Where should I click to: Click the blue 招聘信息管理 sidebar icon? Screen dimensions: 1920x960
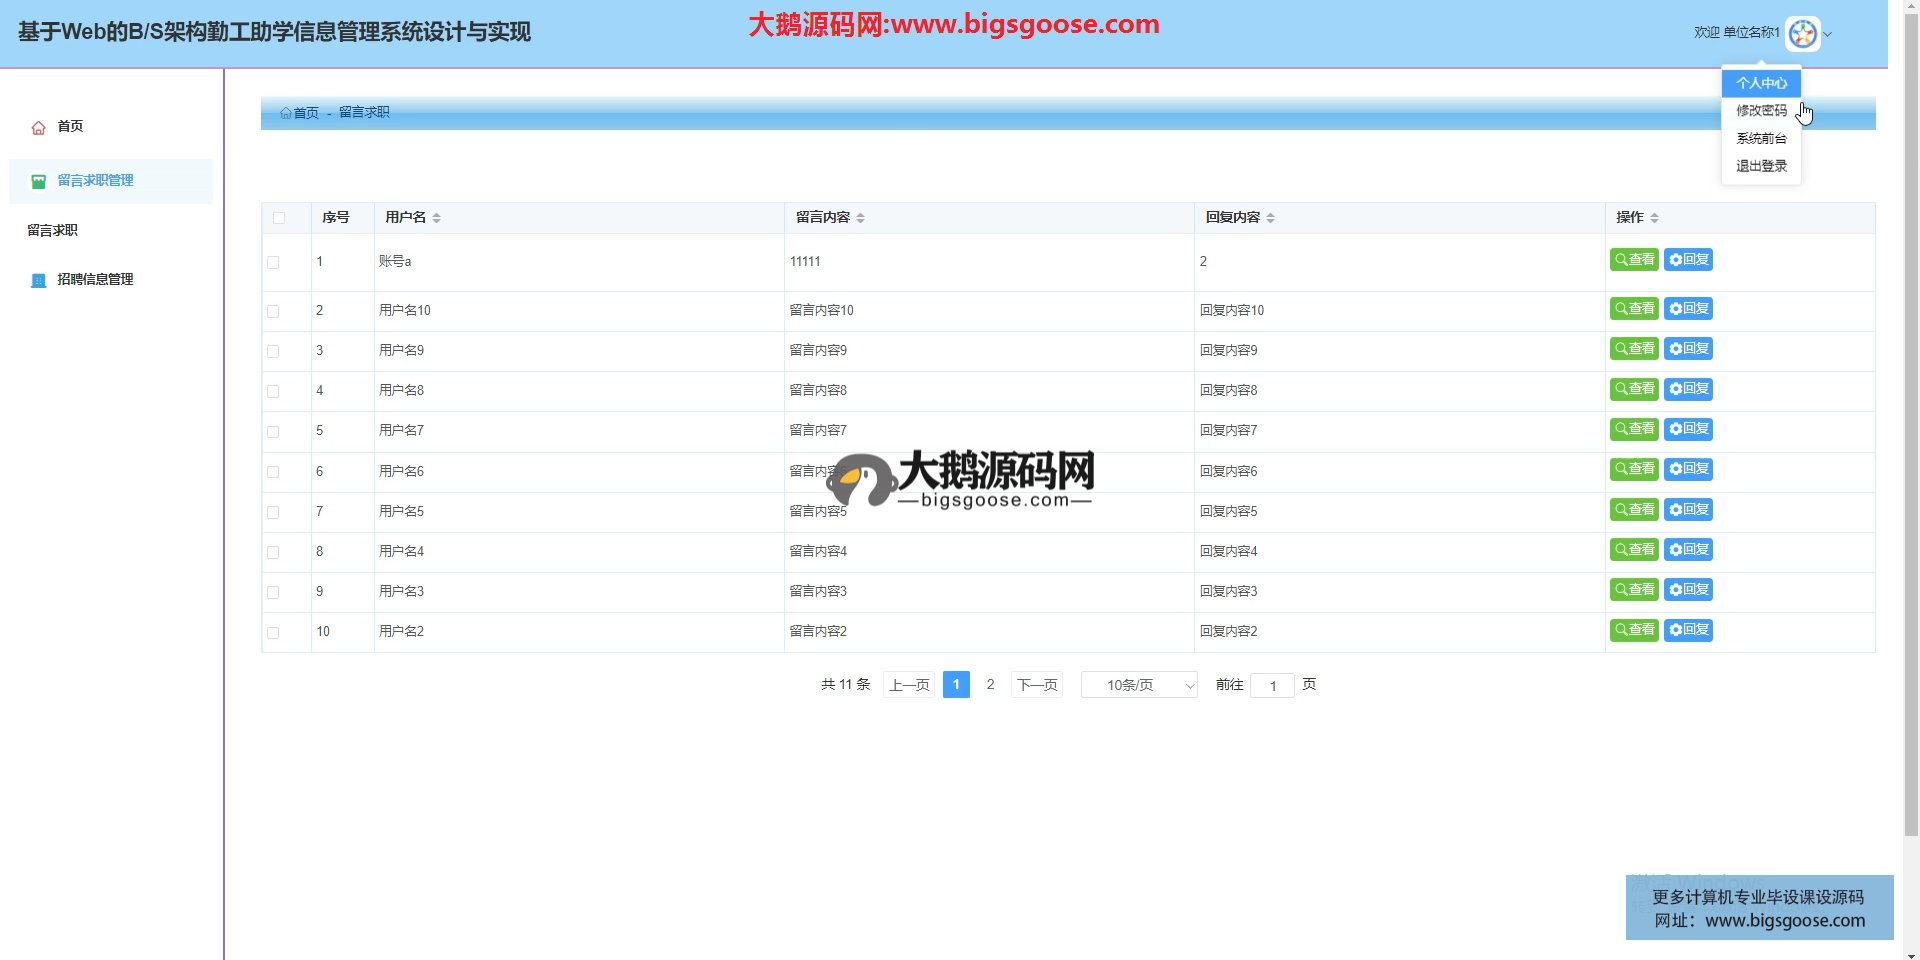[39, 280]
